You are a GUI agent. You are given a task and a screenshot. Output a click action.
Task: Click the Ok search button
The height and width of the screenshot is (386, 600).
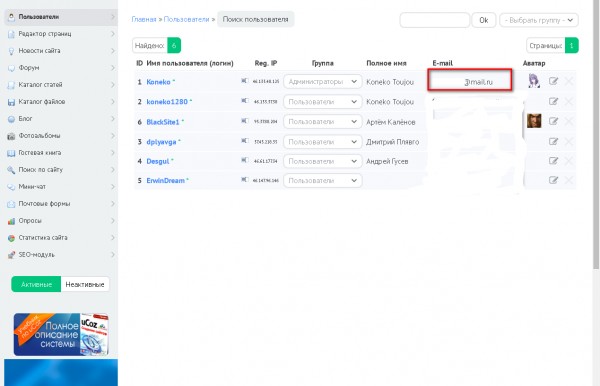click(x=484, y=20)
